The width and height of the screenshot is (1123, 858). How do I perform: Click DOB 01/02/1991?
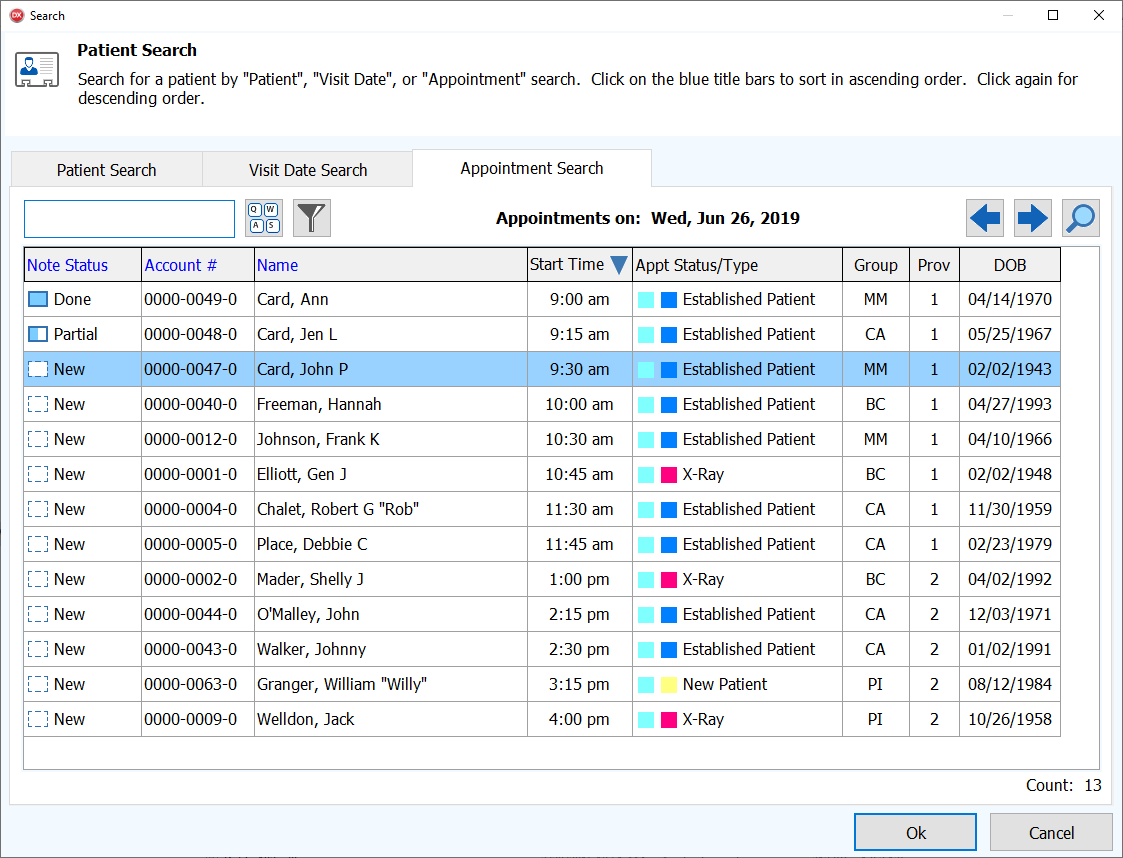point(1010,650)
